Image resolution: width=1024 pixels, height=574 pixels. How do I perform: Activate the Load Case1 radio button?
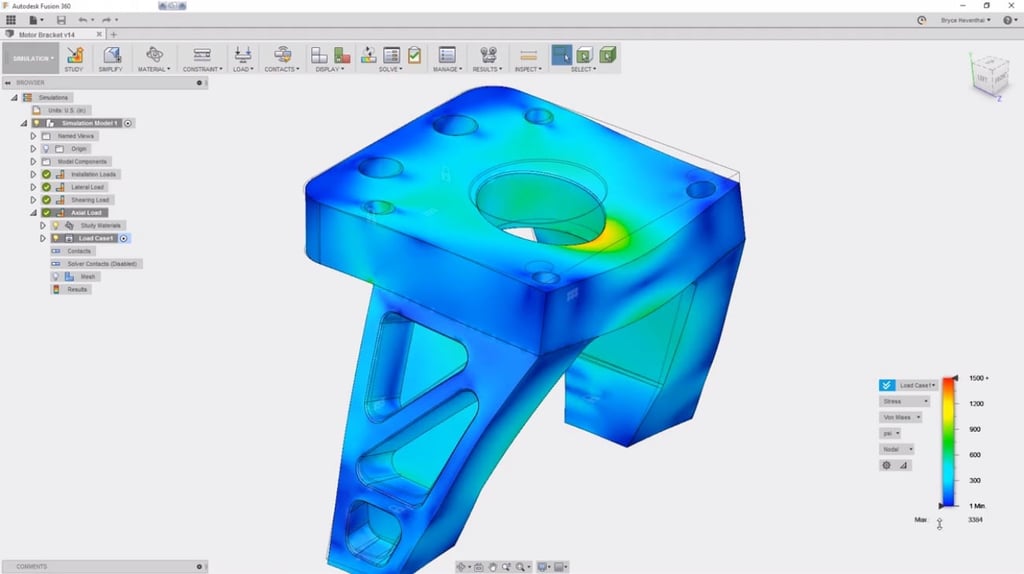pos(124,238)
